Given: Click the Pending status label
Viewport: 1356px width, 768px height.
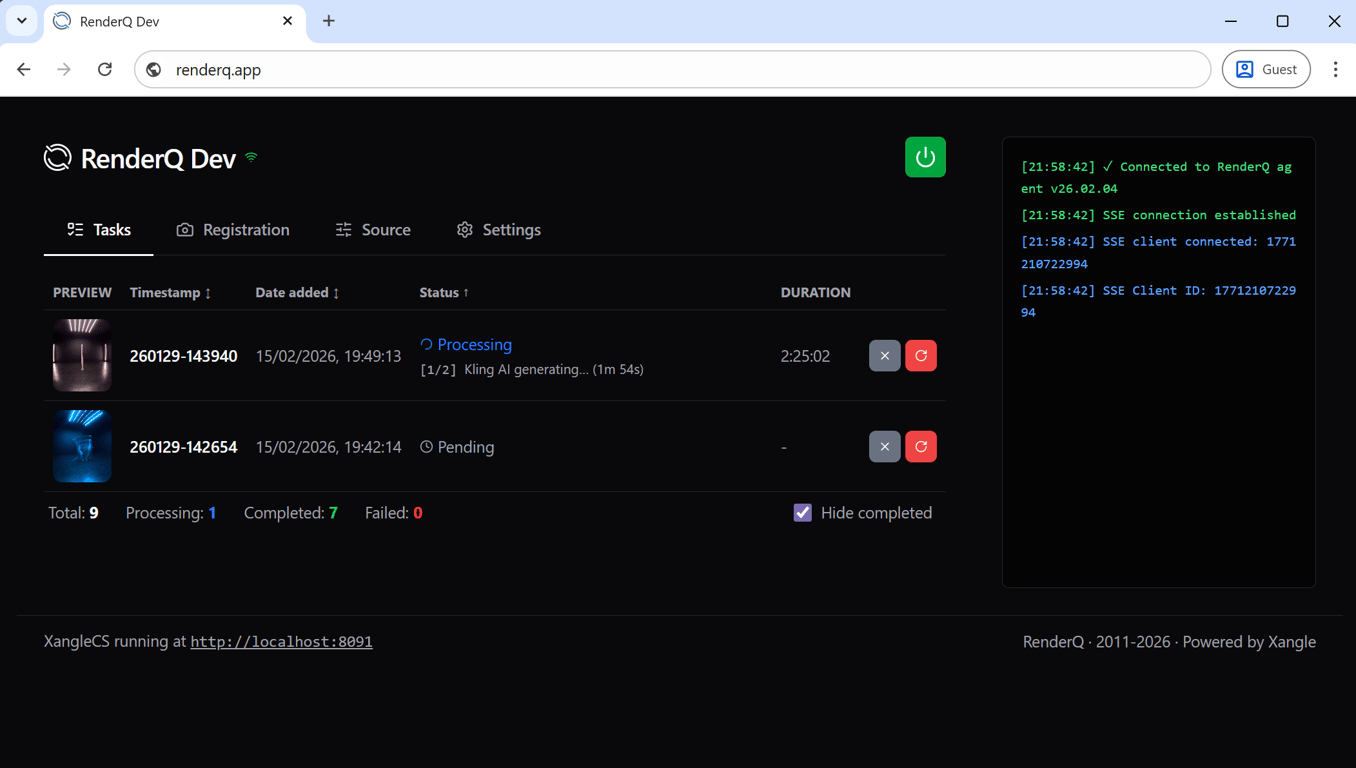Looking at the screenshot, I should (457, 447).
